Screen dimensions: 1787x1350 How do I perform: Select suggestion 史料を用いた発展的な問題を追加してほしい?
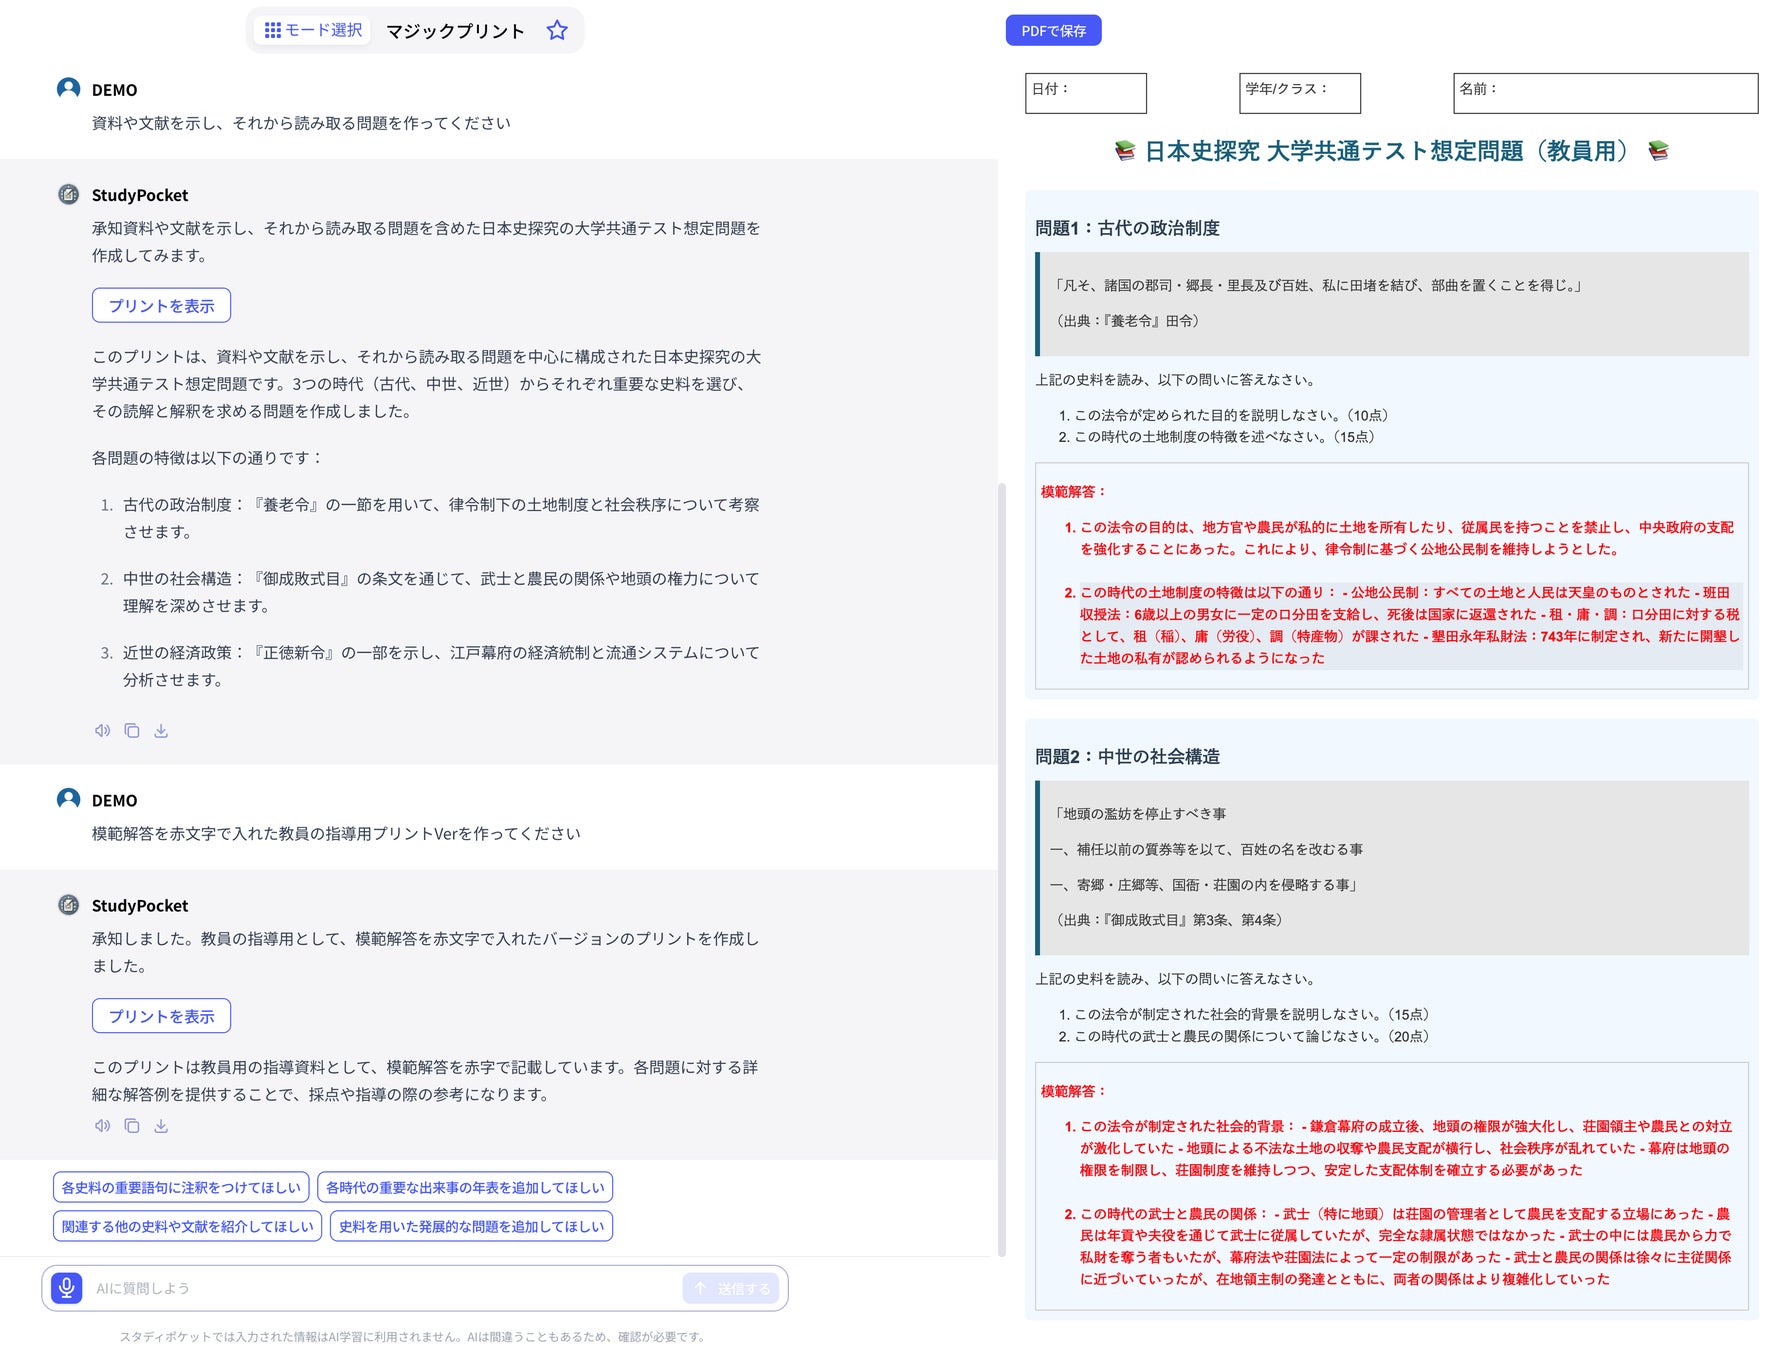pyautogui.click(x=471, y=1226)
